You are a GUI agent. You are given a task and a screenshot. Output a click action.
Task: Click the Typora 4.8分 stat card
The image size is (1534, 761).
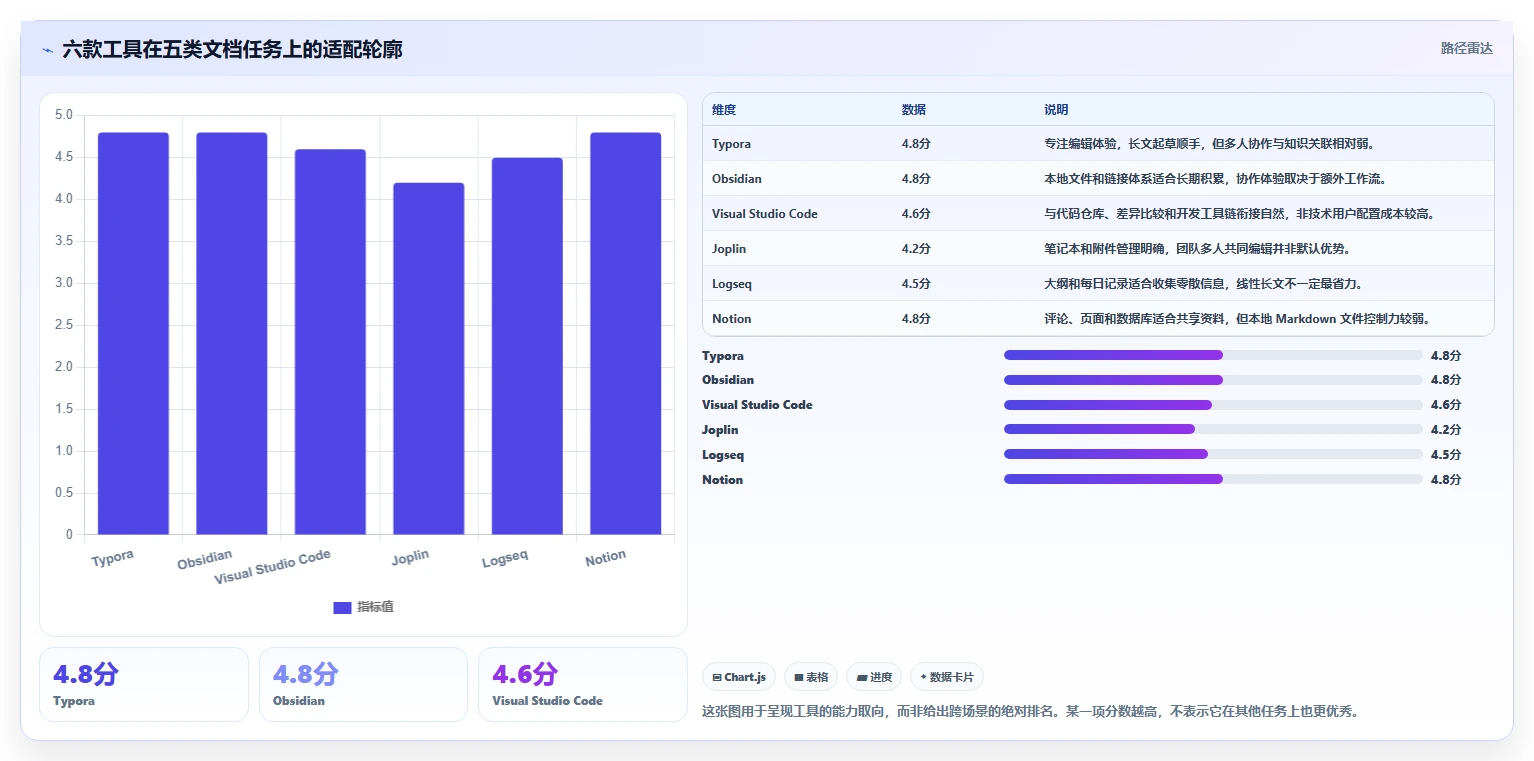point(144,684)
